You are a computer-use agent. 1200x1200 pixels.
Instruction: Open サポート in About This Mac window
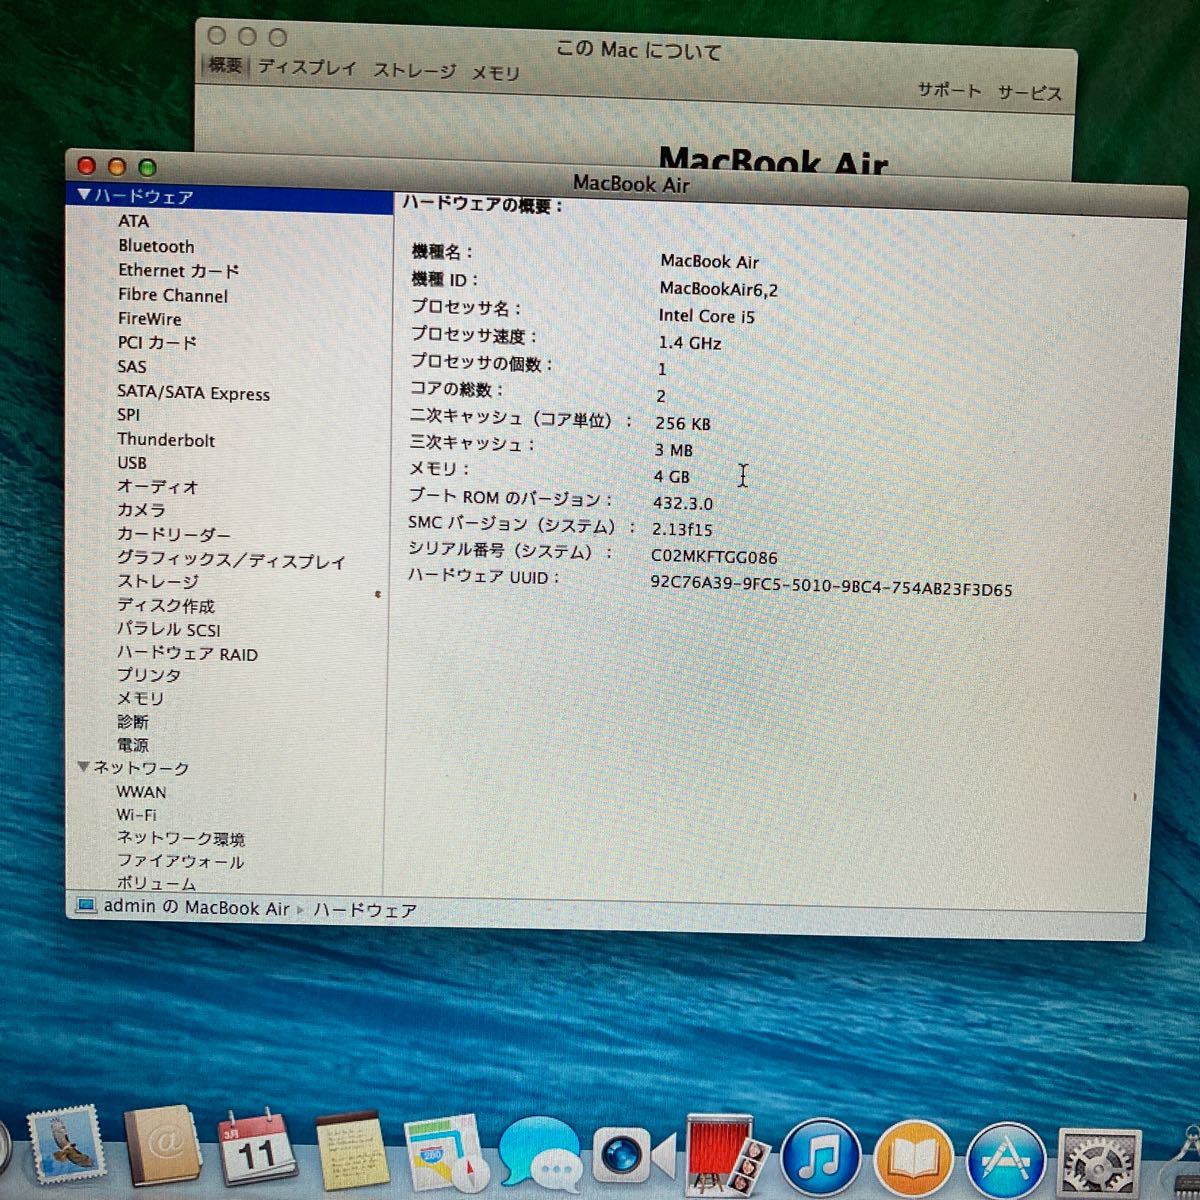point(949,90)
